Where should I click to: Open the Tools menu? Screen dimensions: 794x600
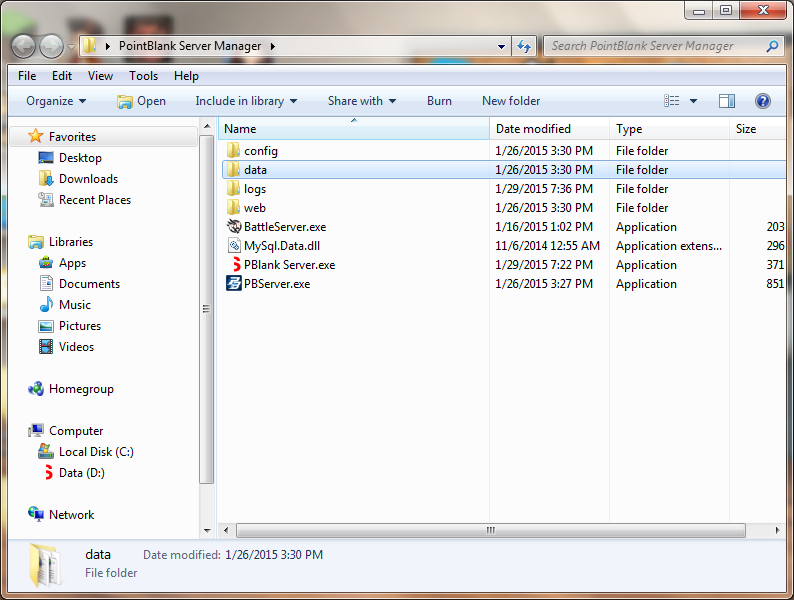click(143, 76)
